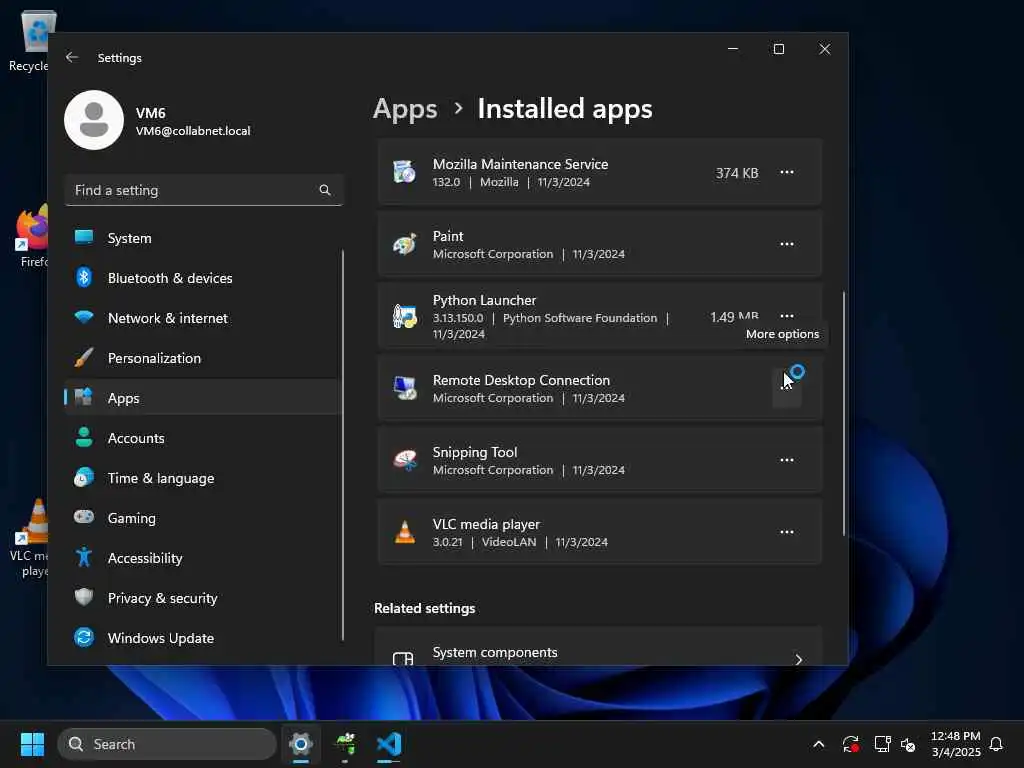Open the notification bell in taskbar
Viewport: 1024px width, 768px height.
(996, 744)
